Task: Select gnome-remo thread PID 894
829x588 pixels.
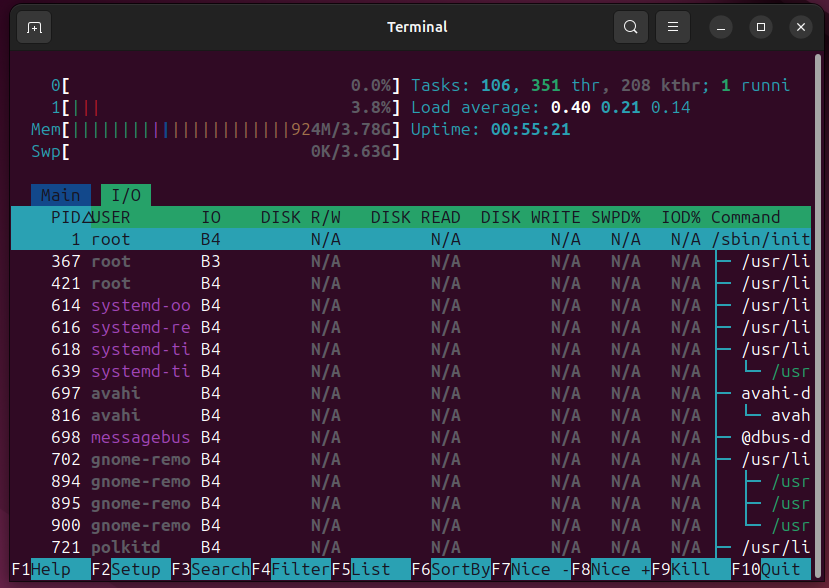Action: [411, 481]
